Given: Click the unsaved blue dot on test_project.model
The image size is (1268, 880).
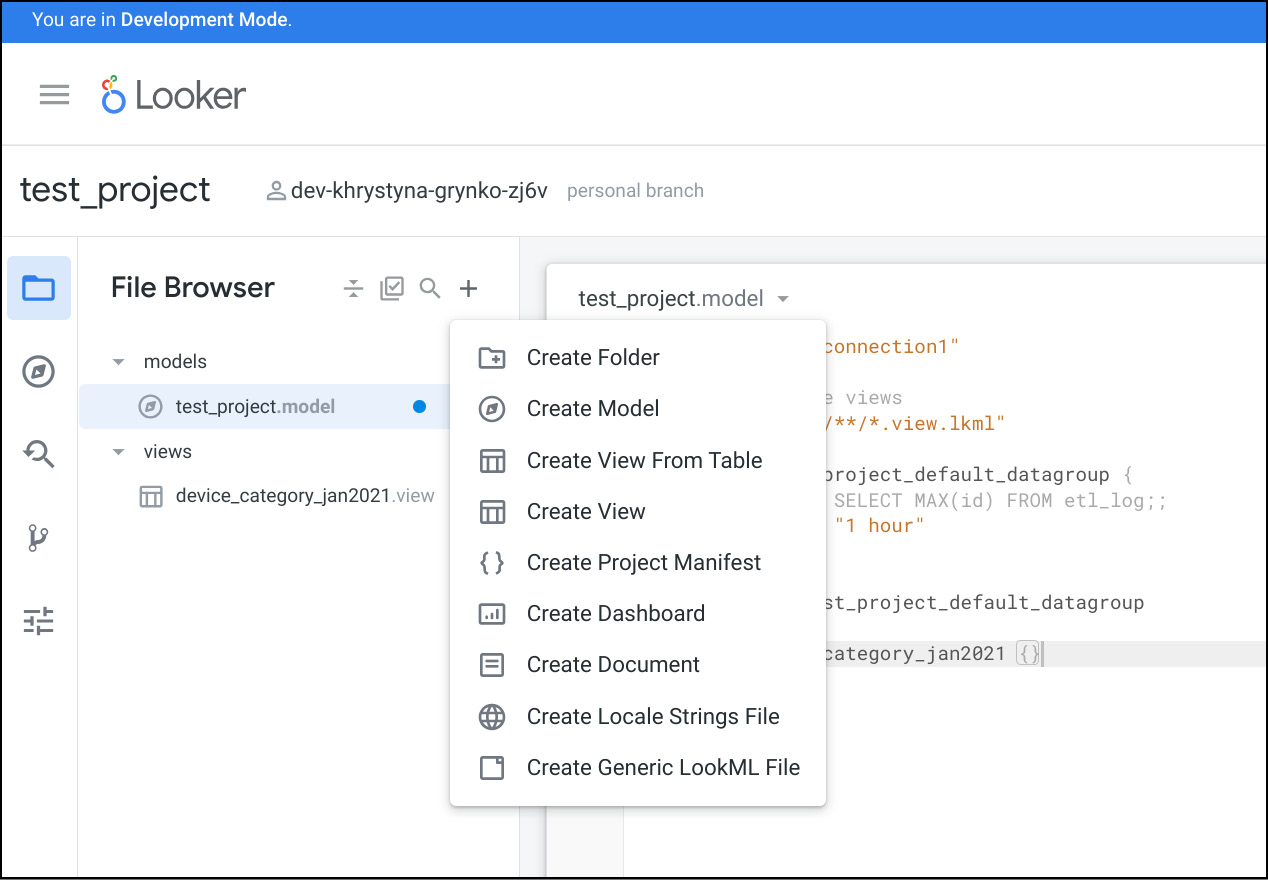Looking at the screenshot, I should [x=419, y=407].
